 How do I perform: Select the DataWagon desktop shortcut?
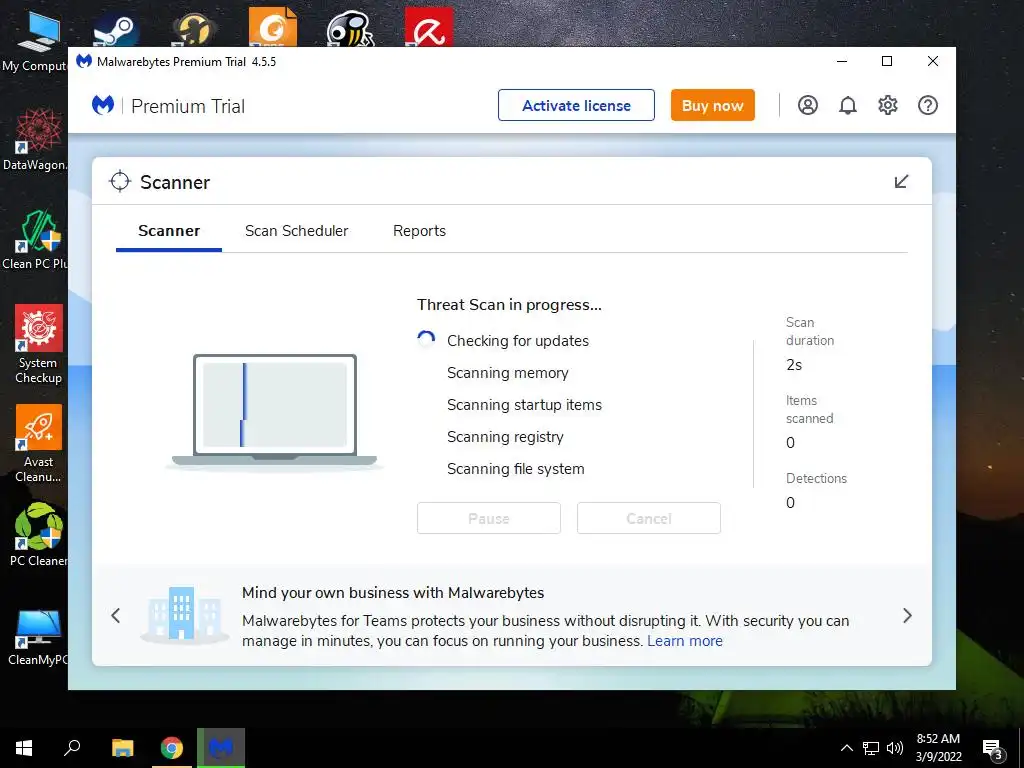(36, 140)
